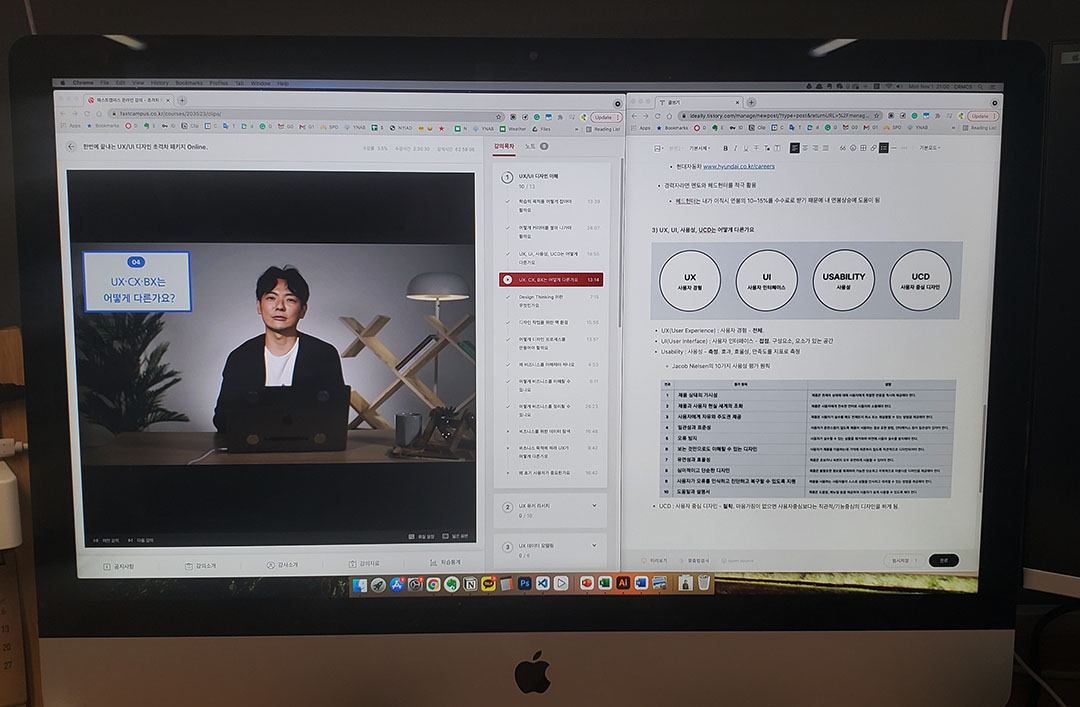Screen dimensions: 1080x707
Task: Open the Chrome Update menu in the fastcampus window
Action: [605, 117]
